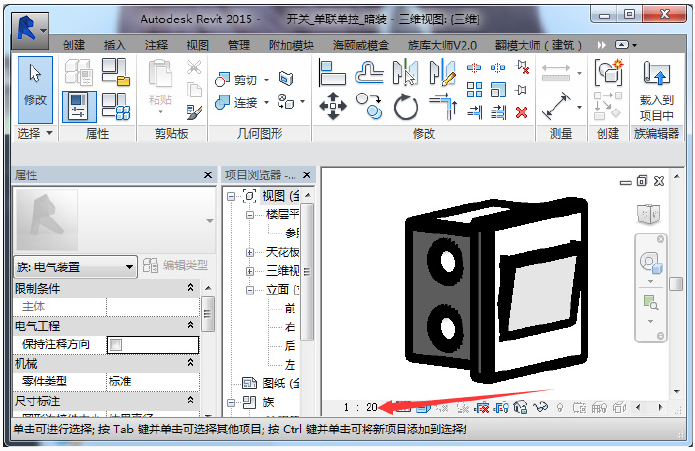Select Mirror - Draw Axis tool
Viewport: 695px width, 451px height.
pos(442,73)
